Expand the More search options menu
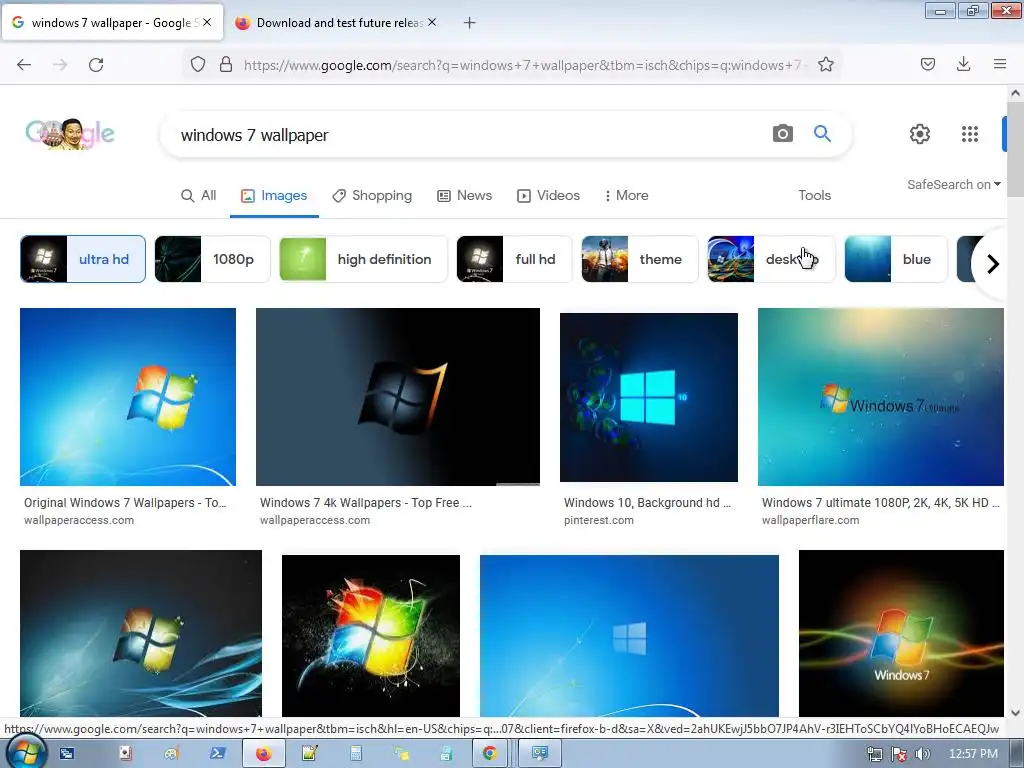 (626, 195)
